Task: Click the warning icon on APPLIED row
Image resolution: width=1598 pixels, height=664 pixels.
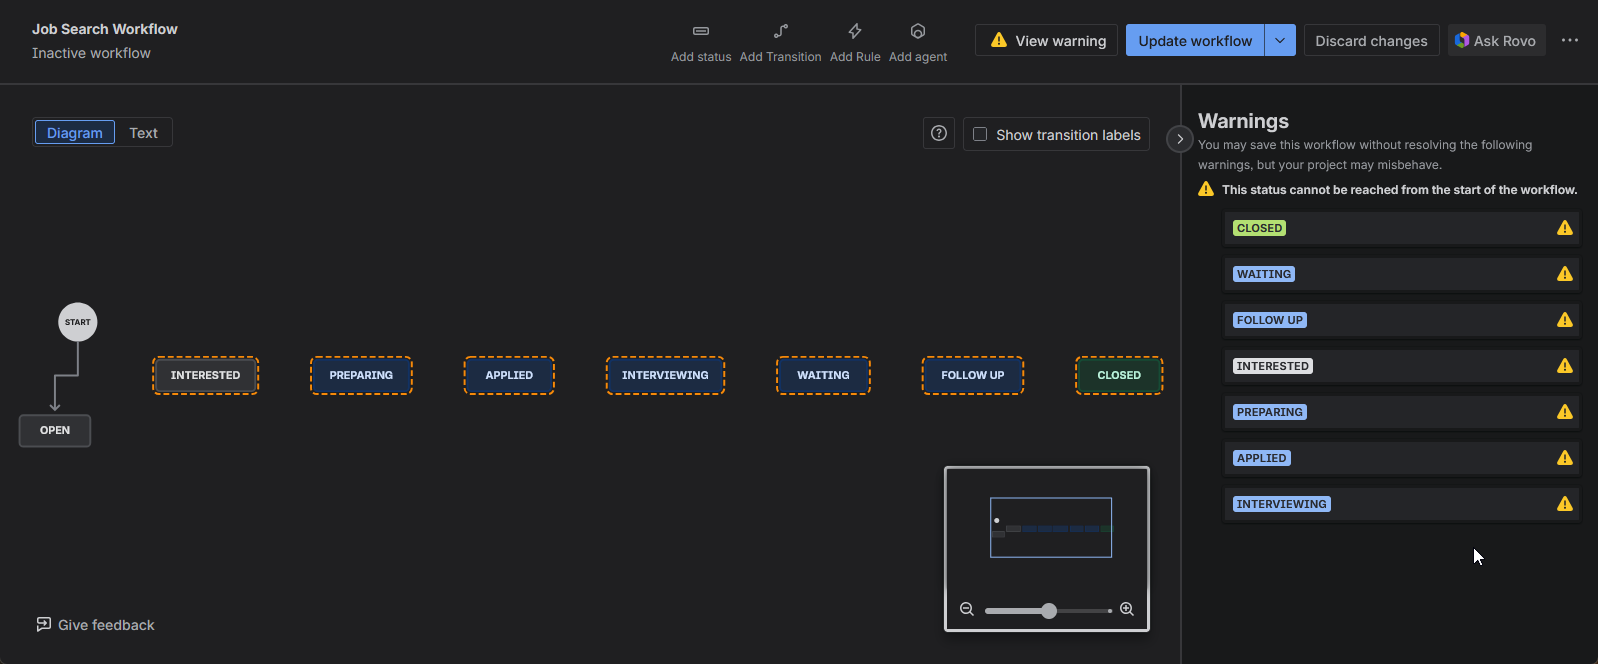Action: tap(1565, 458)
